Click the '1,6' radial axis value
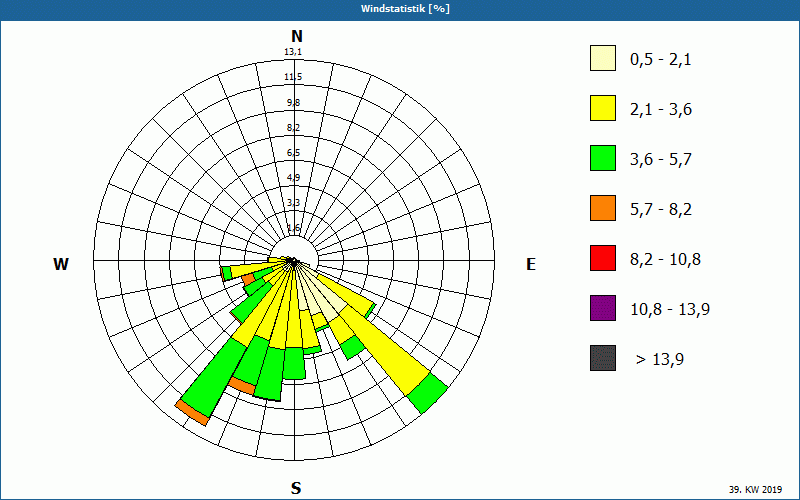The image size is (800, 500). (293, 228)
